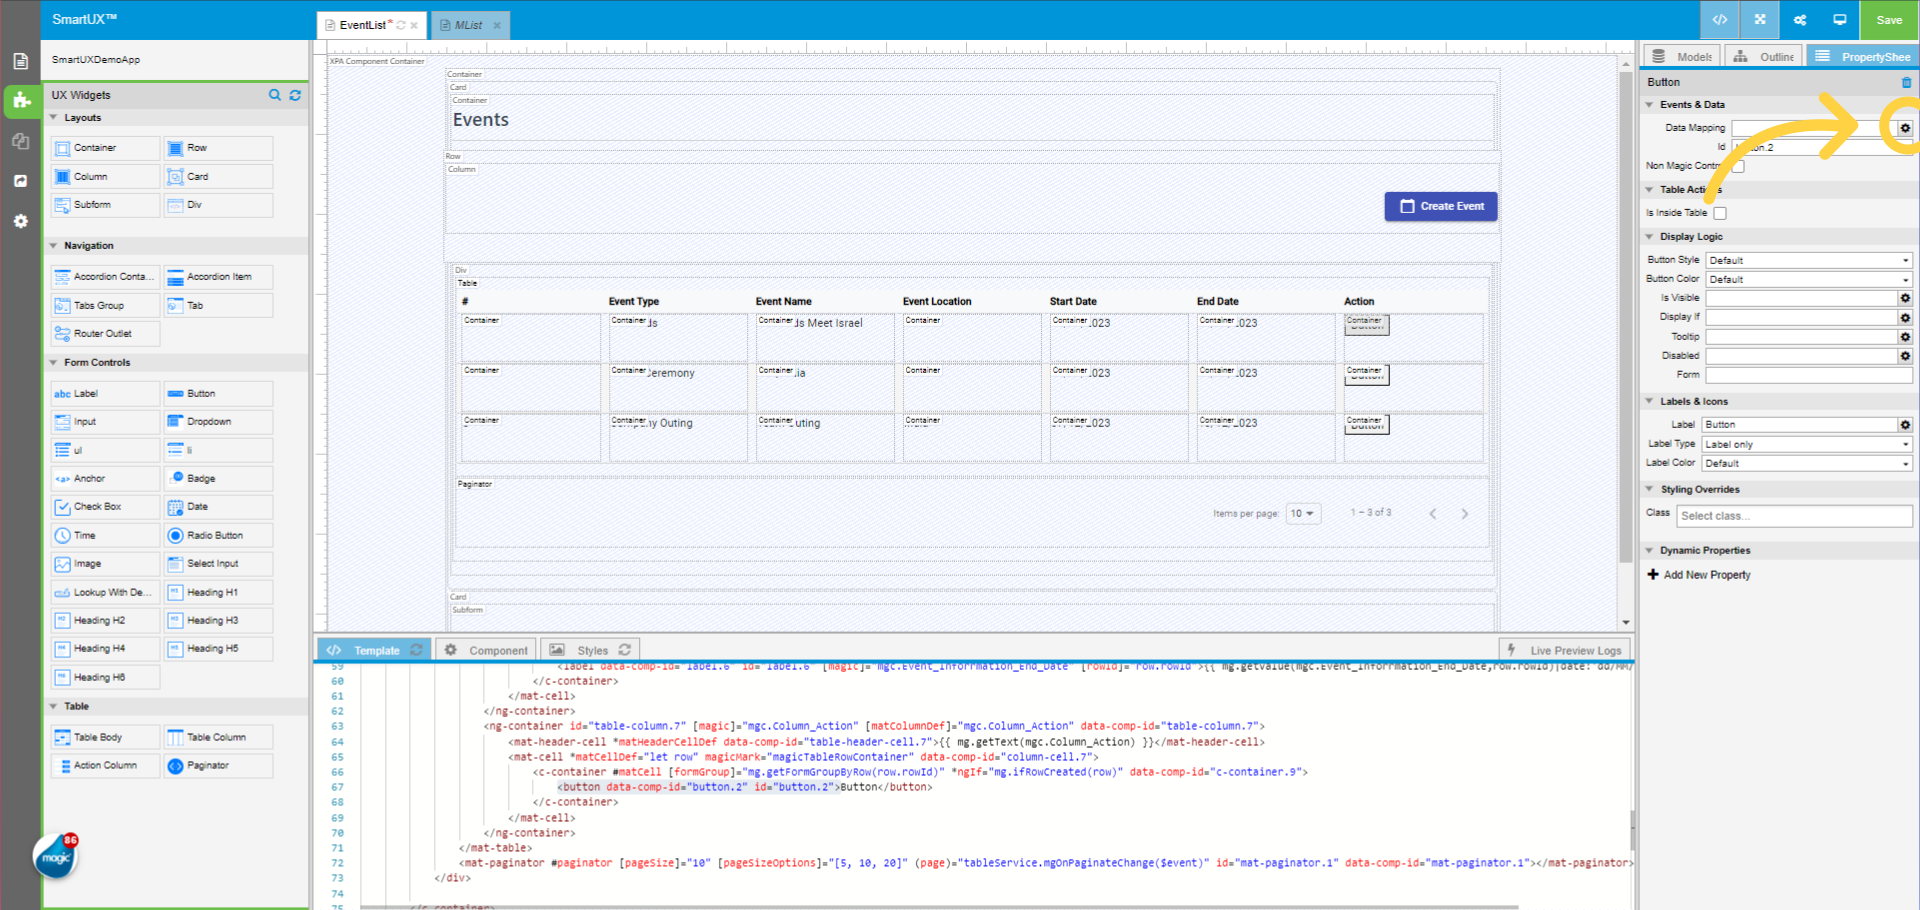Check the Non Magic Control box
The image size is (1920, 910).
1738,166
